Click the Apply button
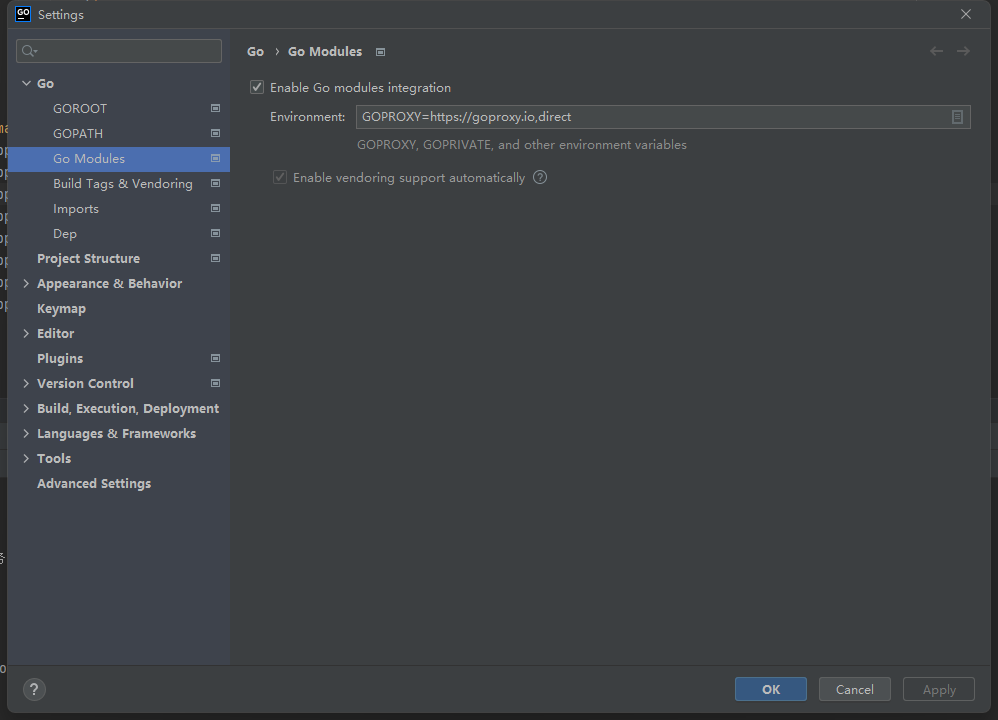The width and height of the screenshot is (998, 720). pyautogui.click(x=939, y=689)
